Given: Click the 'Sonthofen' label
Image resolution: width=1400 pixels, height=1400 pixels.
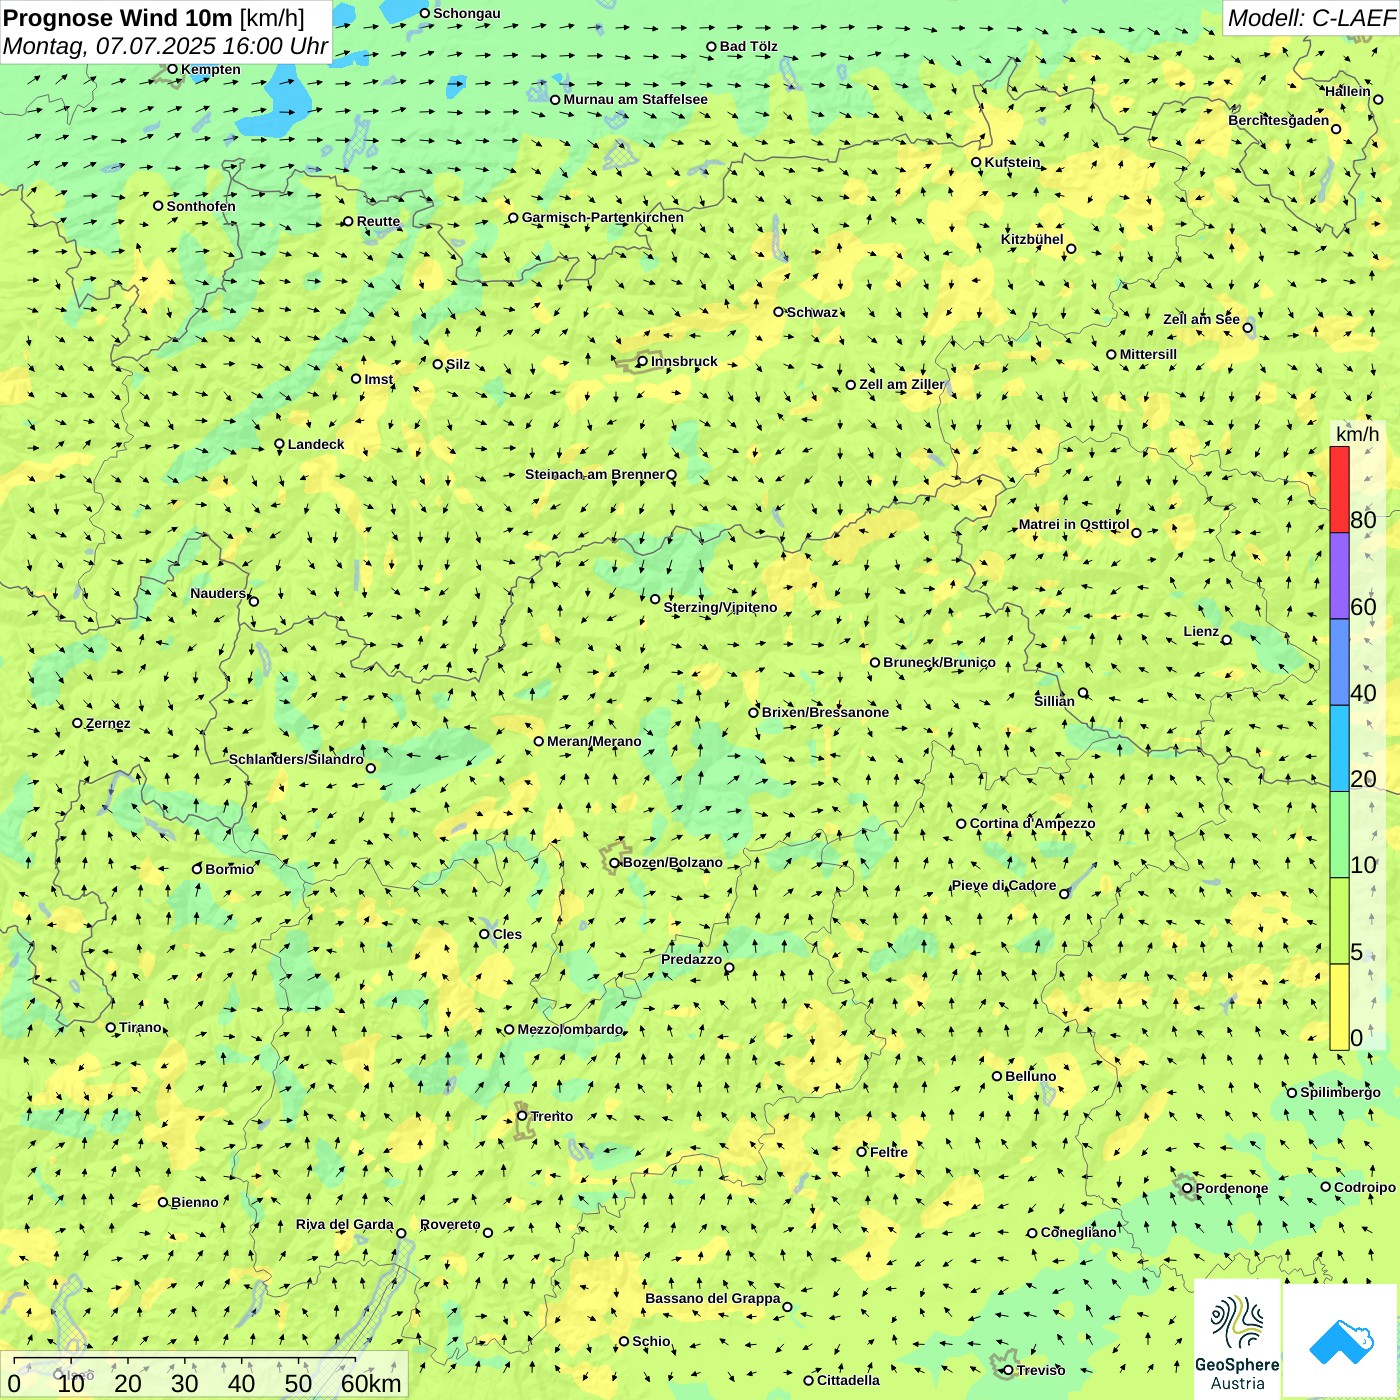Looking at the screenshot, I should [x=201, y=206].
